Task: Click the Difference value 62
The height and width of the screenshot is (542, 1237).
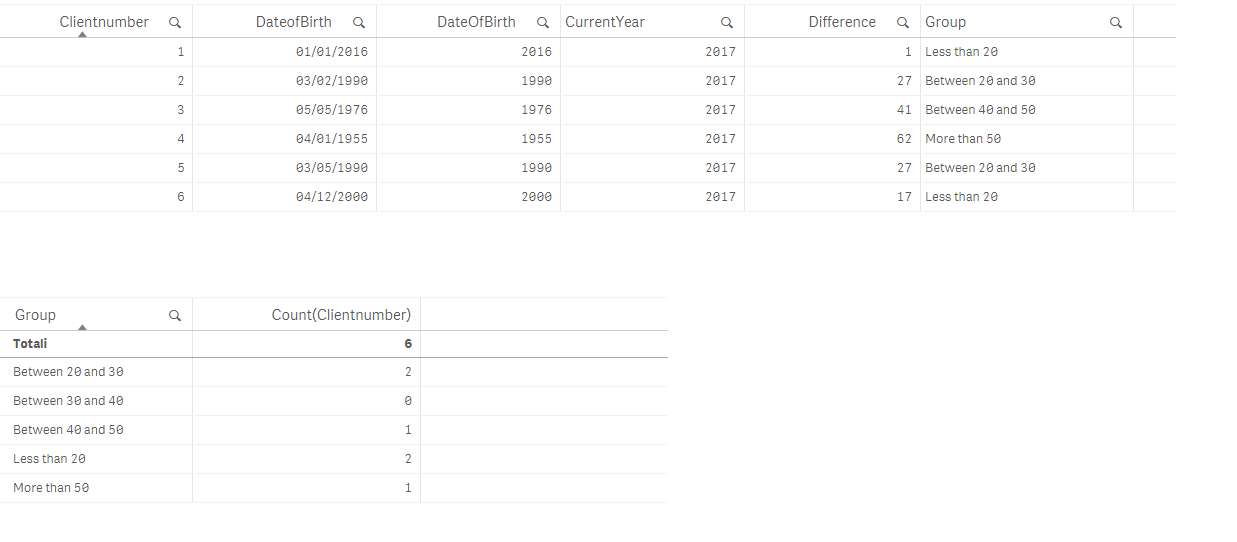Action: 904,139
